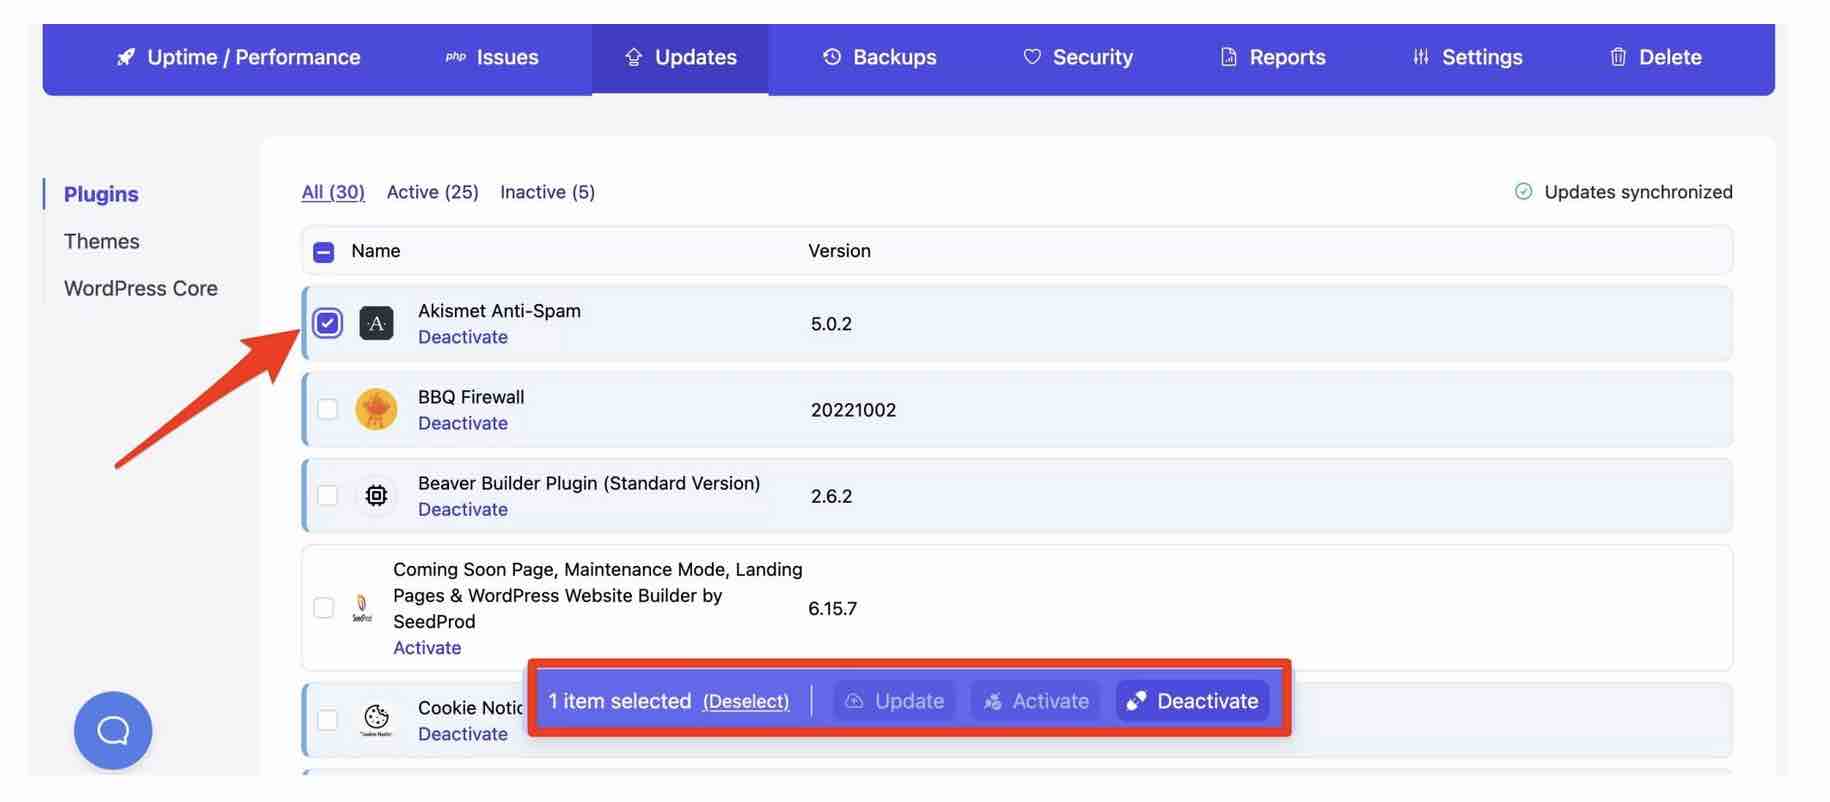This screenshot has height=802, width=1830.
Task: Filter by Active (25) plugins
Action: (433, 192)
